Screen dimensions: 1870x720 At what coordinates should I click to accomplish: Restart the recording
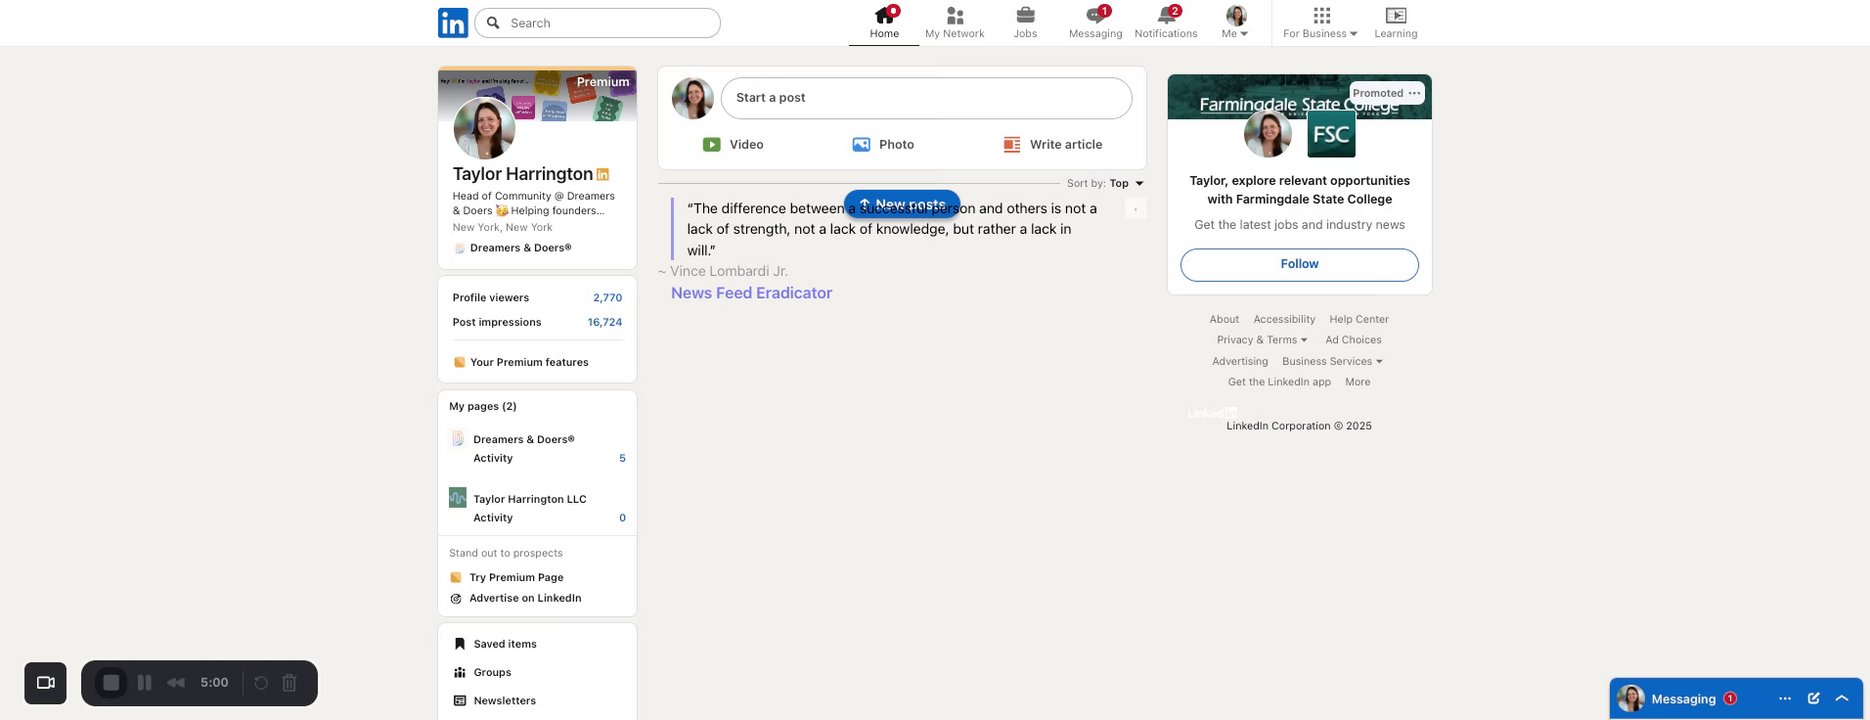click(x=261, y=683)
